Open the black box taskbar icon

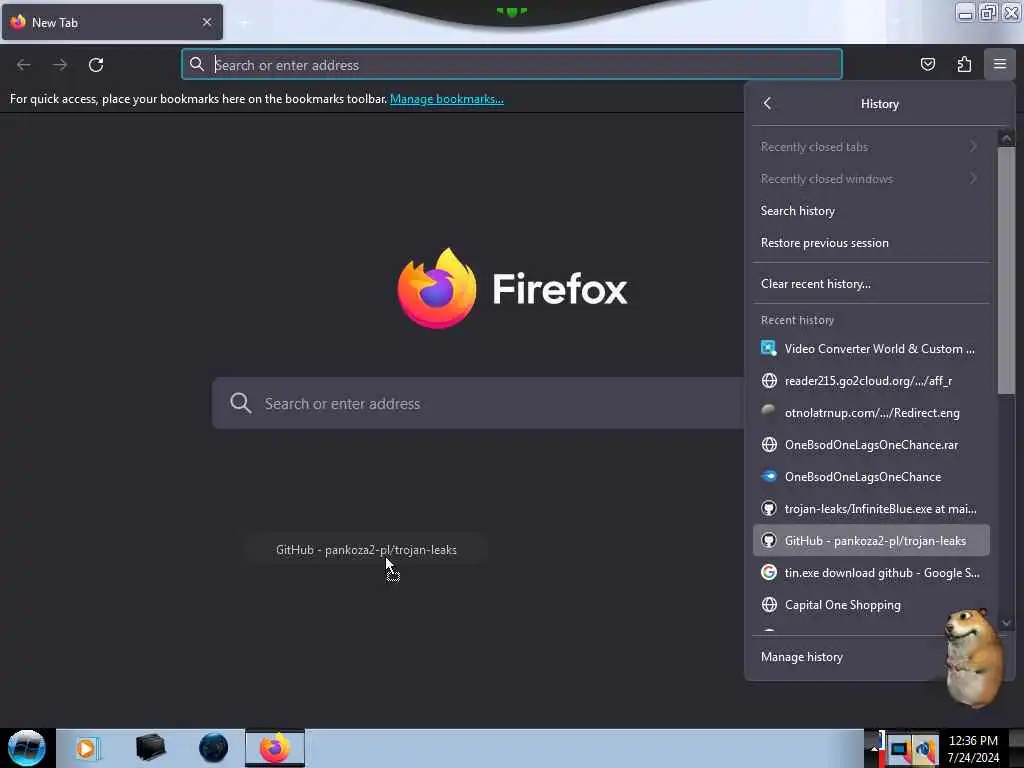pos(150,747)
